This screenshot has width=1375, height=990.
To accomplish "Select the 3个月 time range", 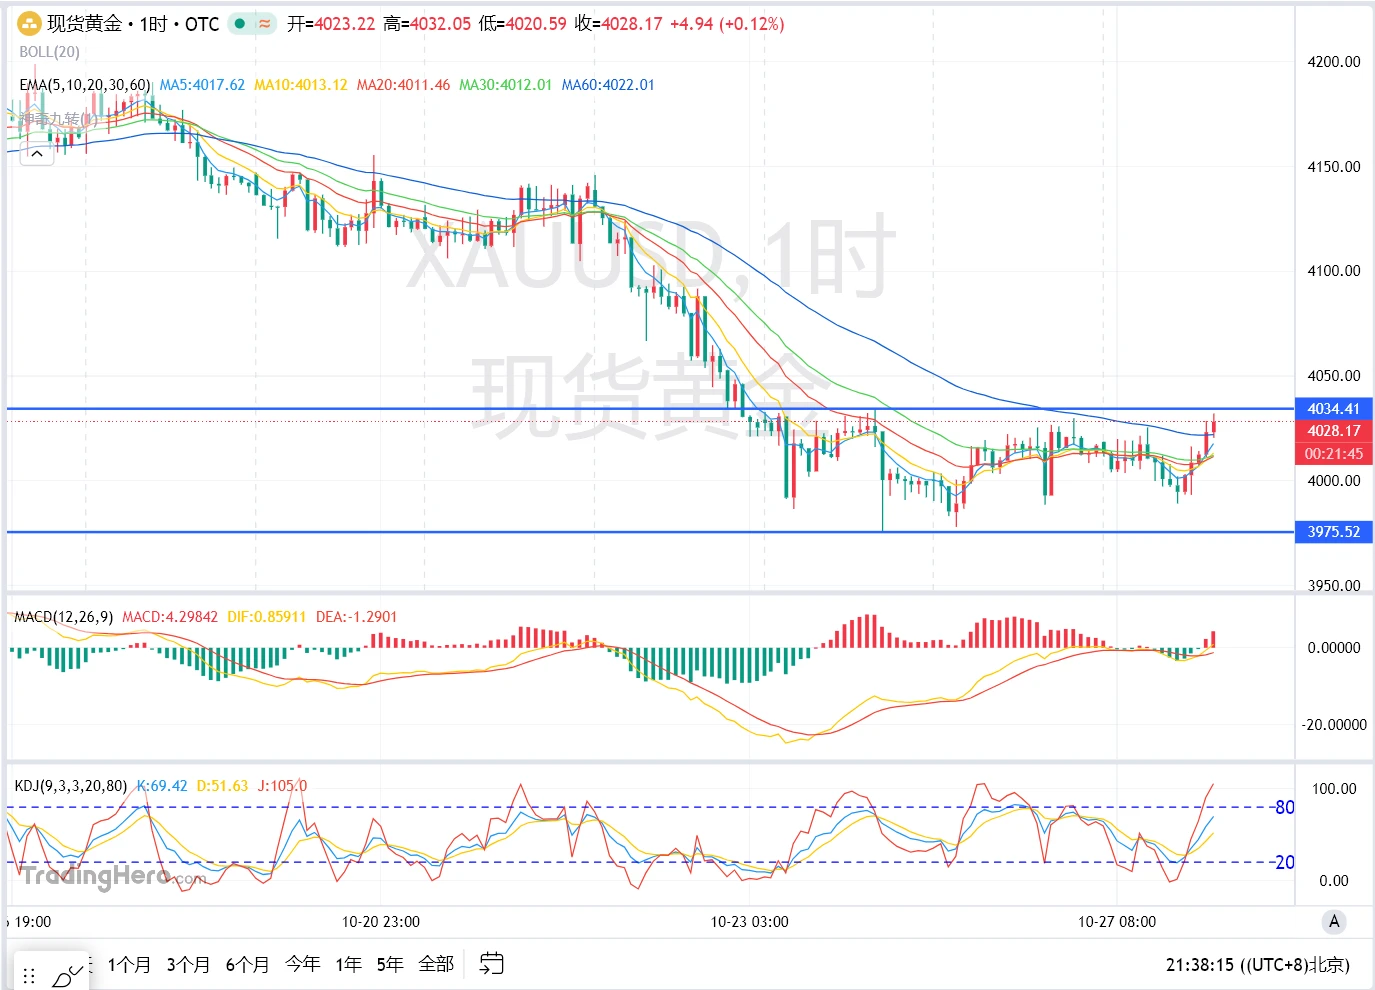I will (x=188, y=964).
